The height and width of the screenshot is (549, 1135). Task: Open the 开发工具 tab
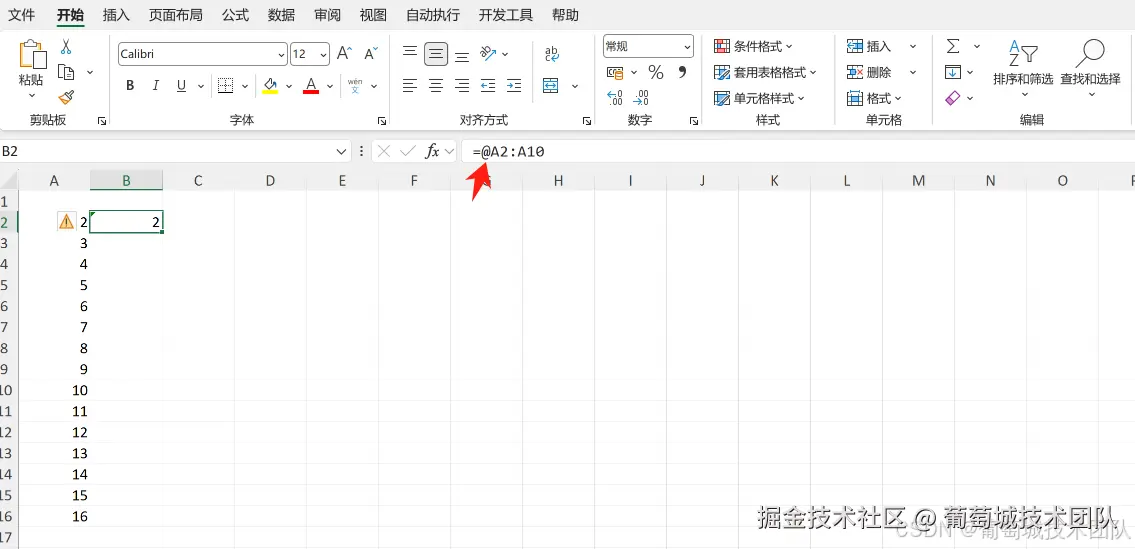pyautogui.click(x=505, y=14)
